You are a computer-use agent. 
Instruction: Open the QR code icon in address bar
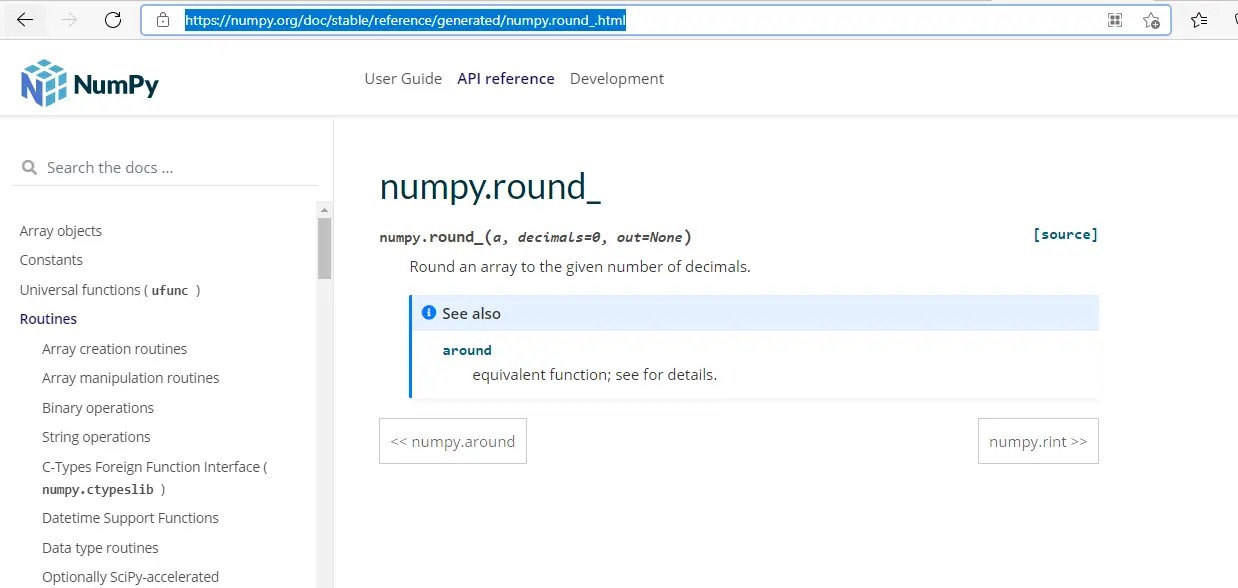point(1115,20)
